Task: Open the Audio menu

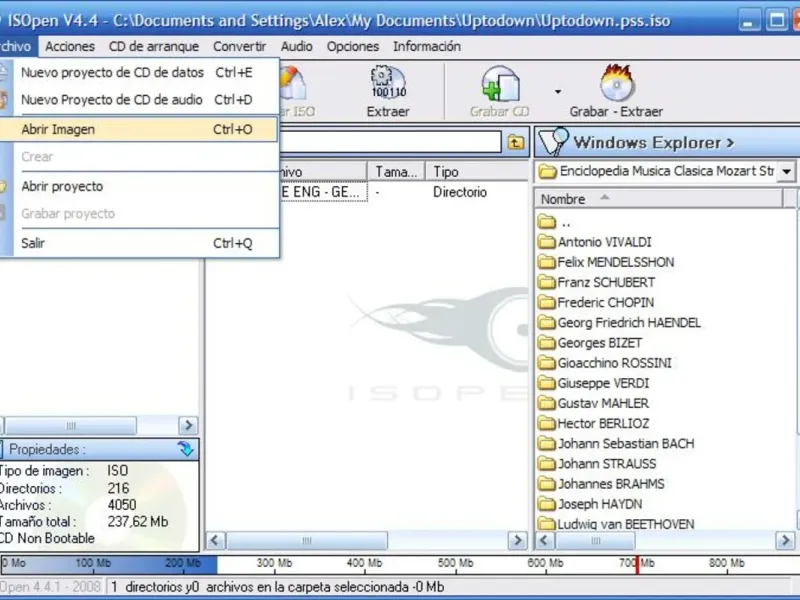Action: [296, 46]
